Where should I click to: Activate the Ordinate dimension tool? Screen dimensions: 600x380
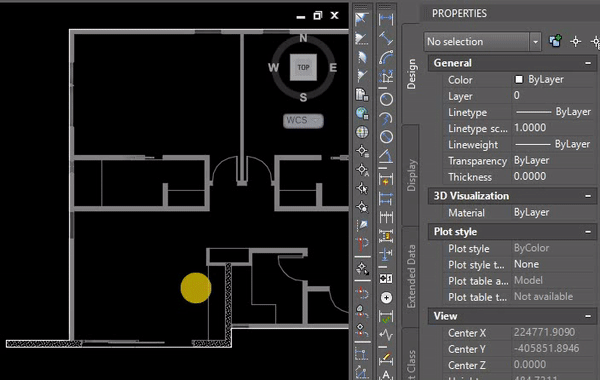pyautogui.click(x=386, y=77)
